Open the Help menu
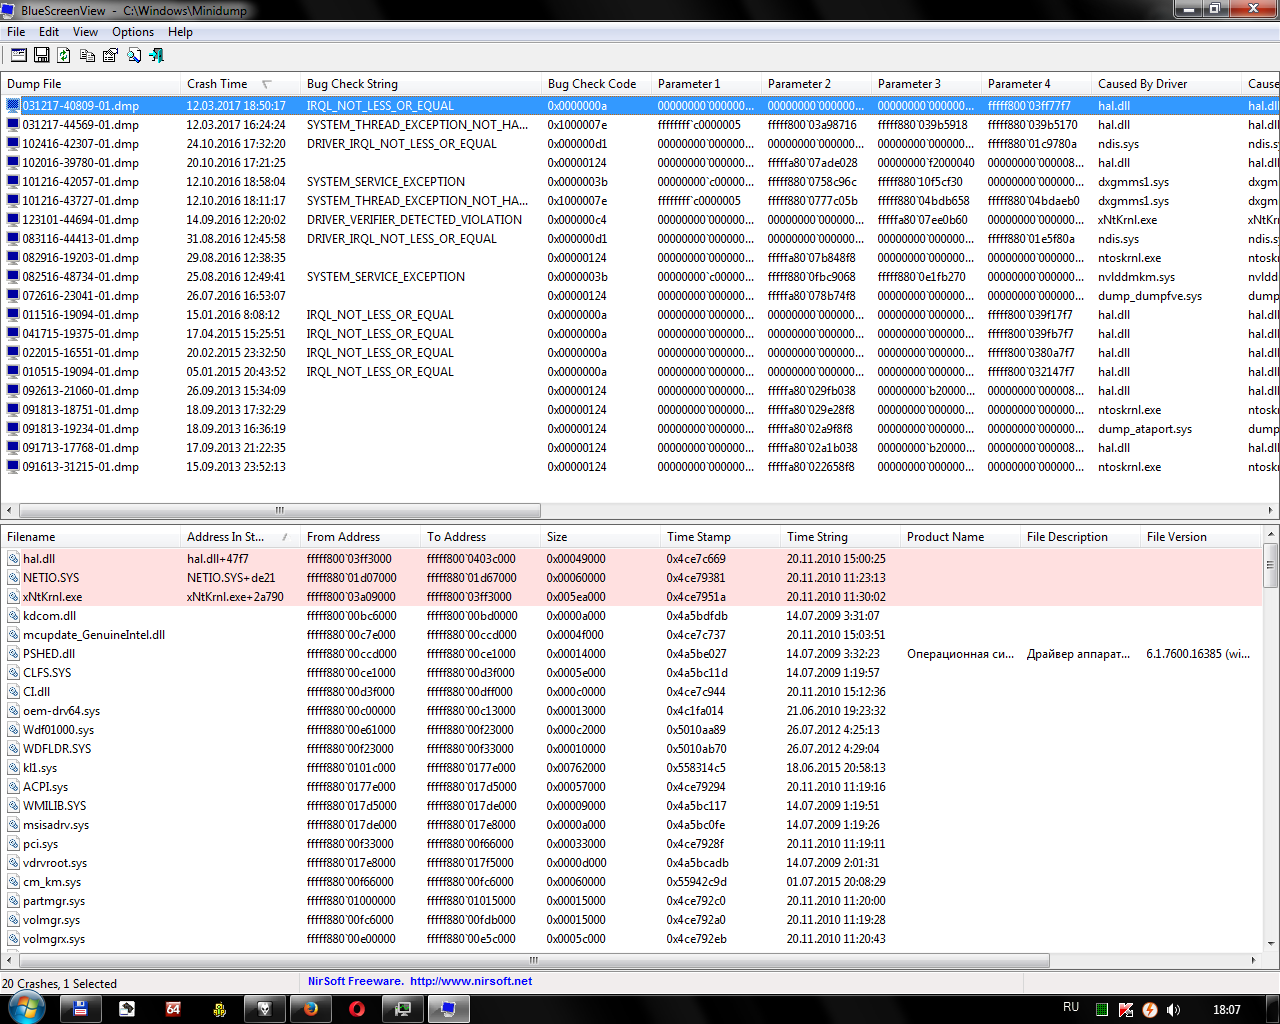Viewport: 1280px width, 1024px height. click(180, 32)
